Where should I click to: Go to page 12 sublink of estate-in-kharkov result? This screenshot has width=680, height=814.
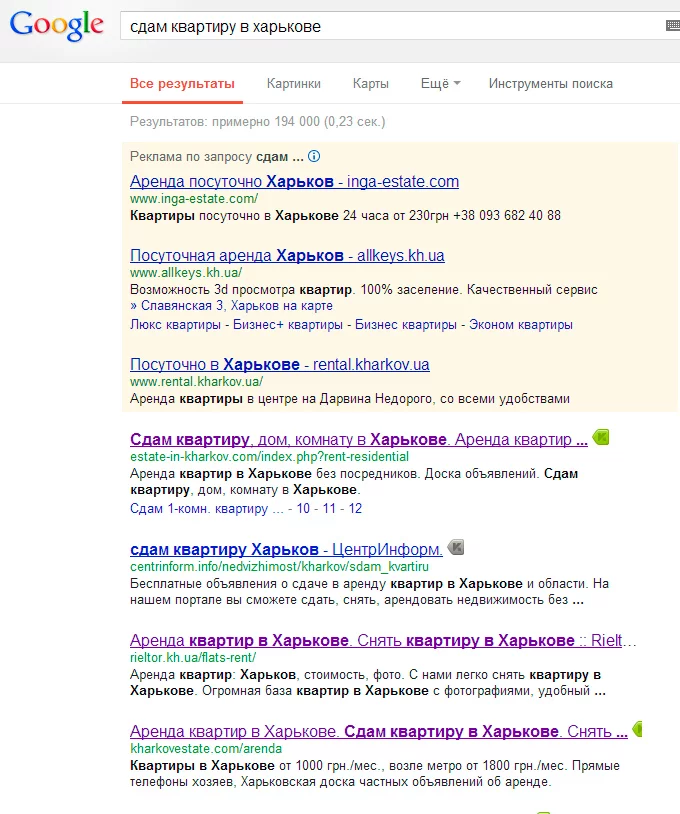(x=355, y=508)
